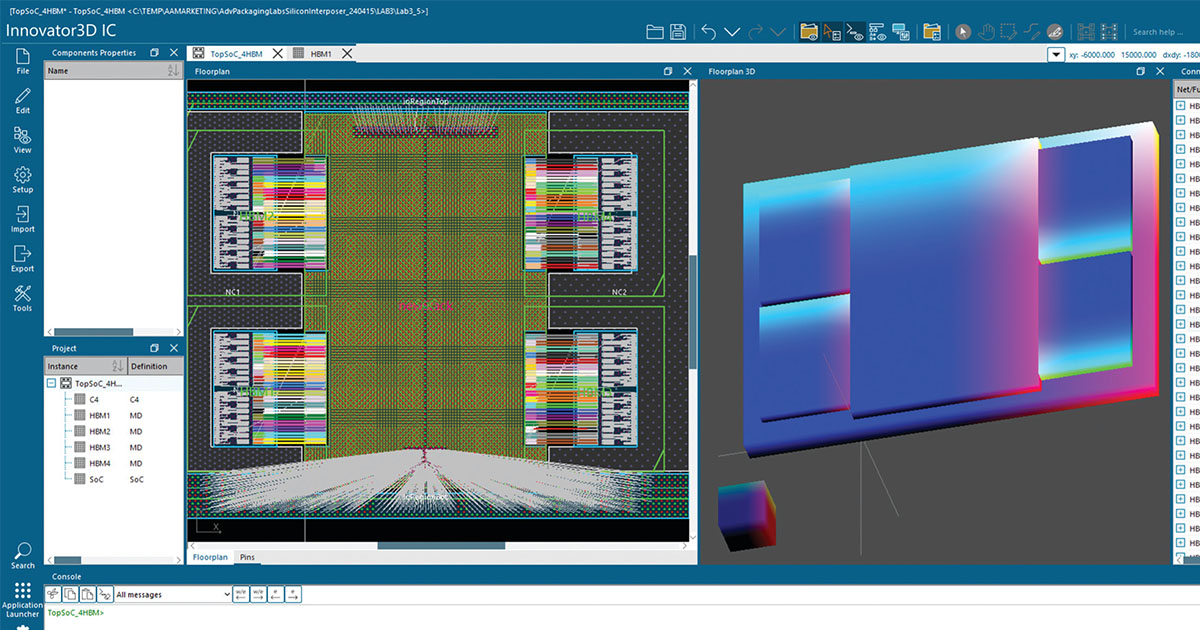This screenshot has height=630, width=1200.
Task: Select the route trace tool icon
Action: tap(1030, 31)
